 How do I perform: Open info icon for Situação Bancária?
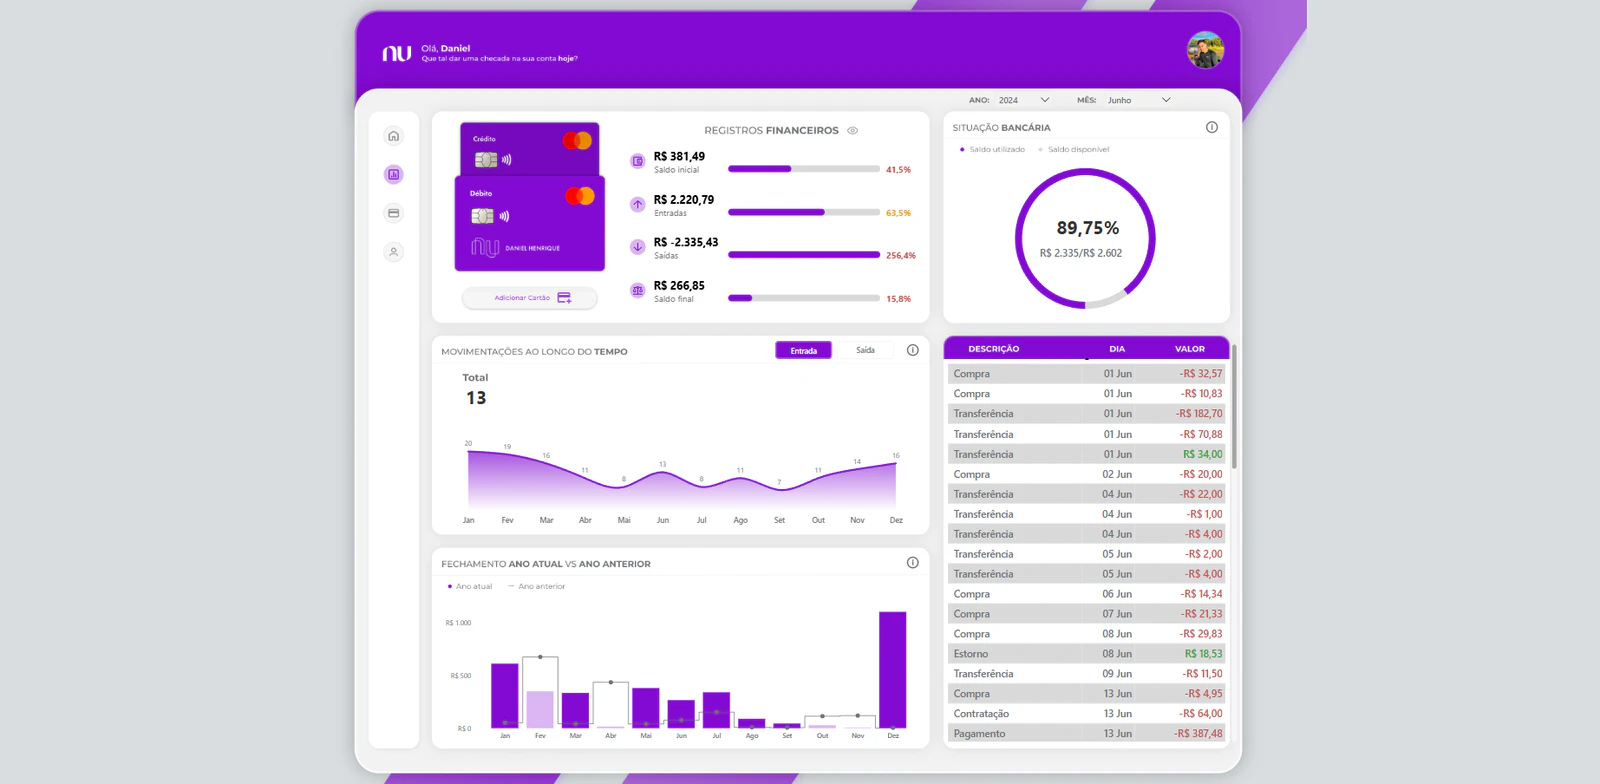pyautogui.click(x=1212, y=127)
